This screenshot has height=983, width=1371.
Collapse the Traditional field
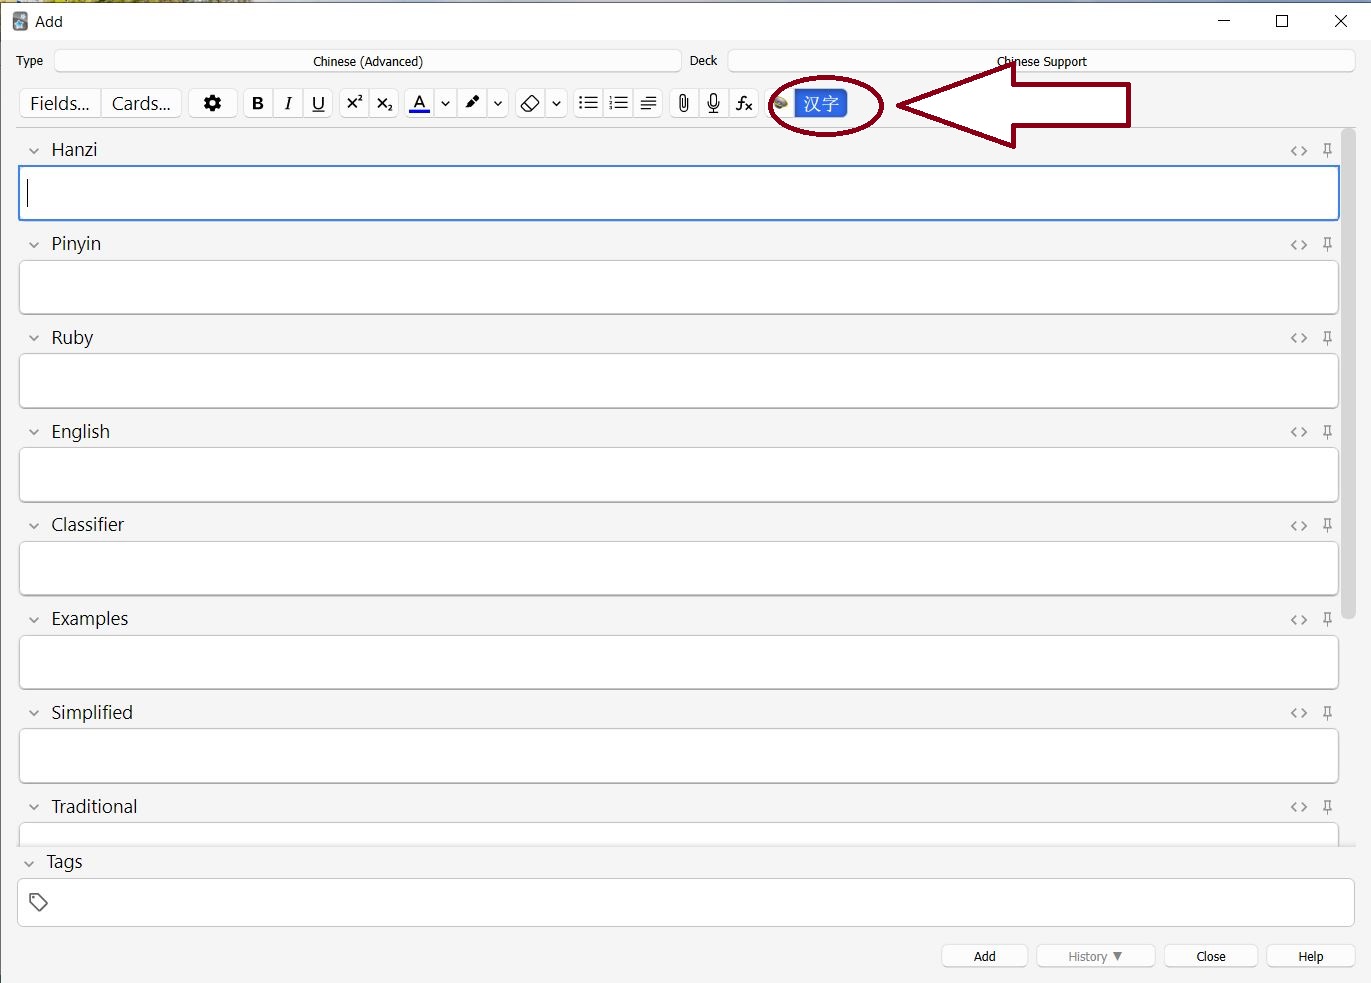[34, 807]
